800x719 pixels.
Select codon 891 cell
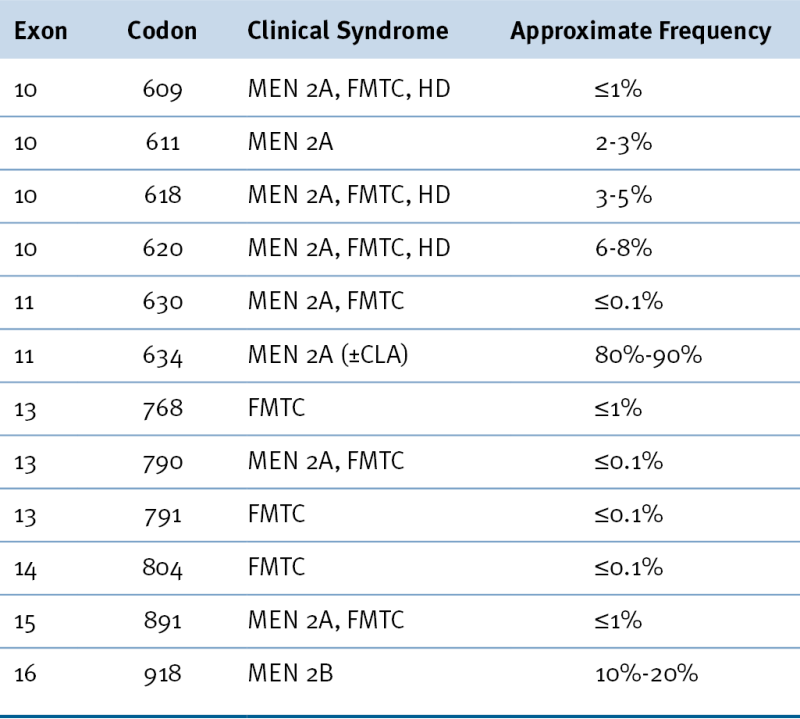click(162, 621)
